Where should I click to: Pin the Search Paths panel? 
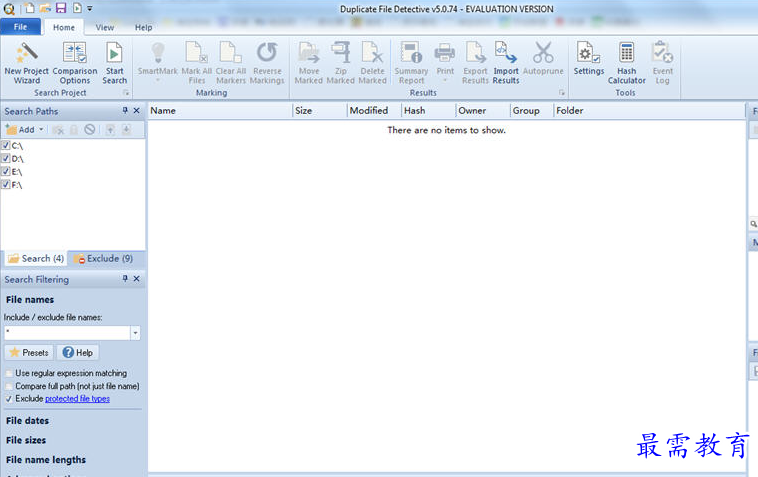[125, 111]
